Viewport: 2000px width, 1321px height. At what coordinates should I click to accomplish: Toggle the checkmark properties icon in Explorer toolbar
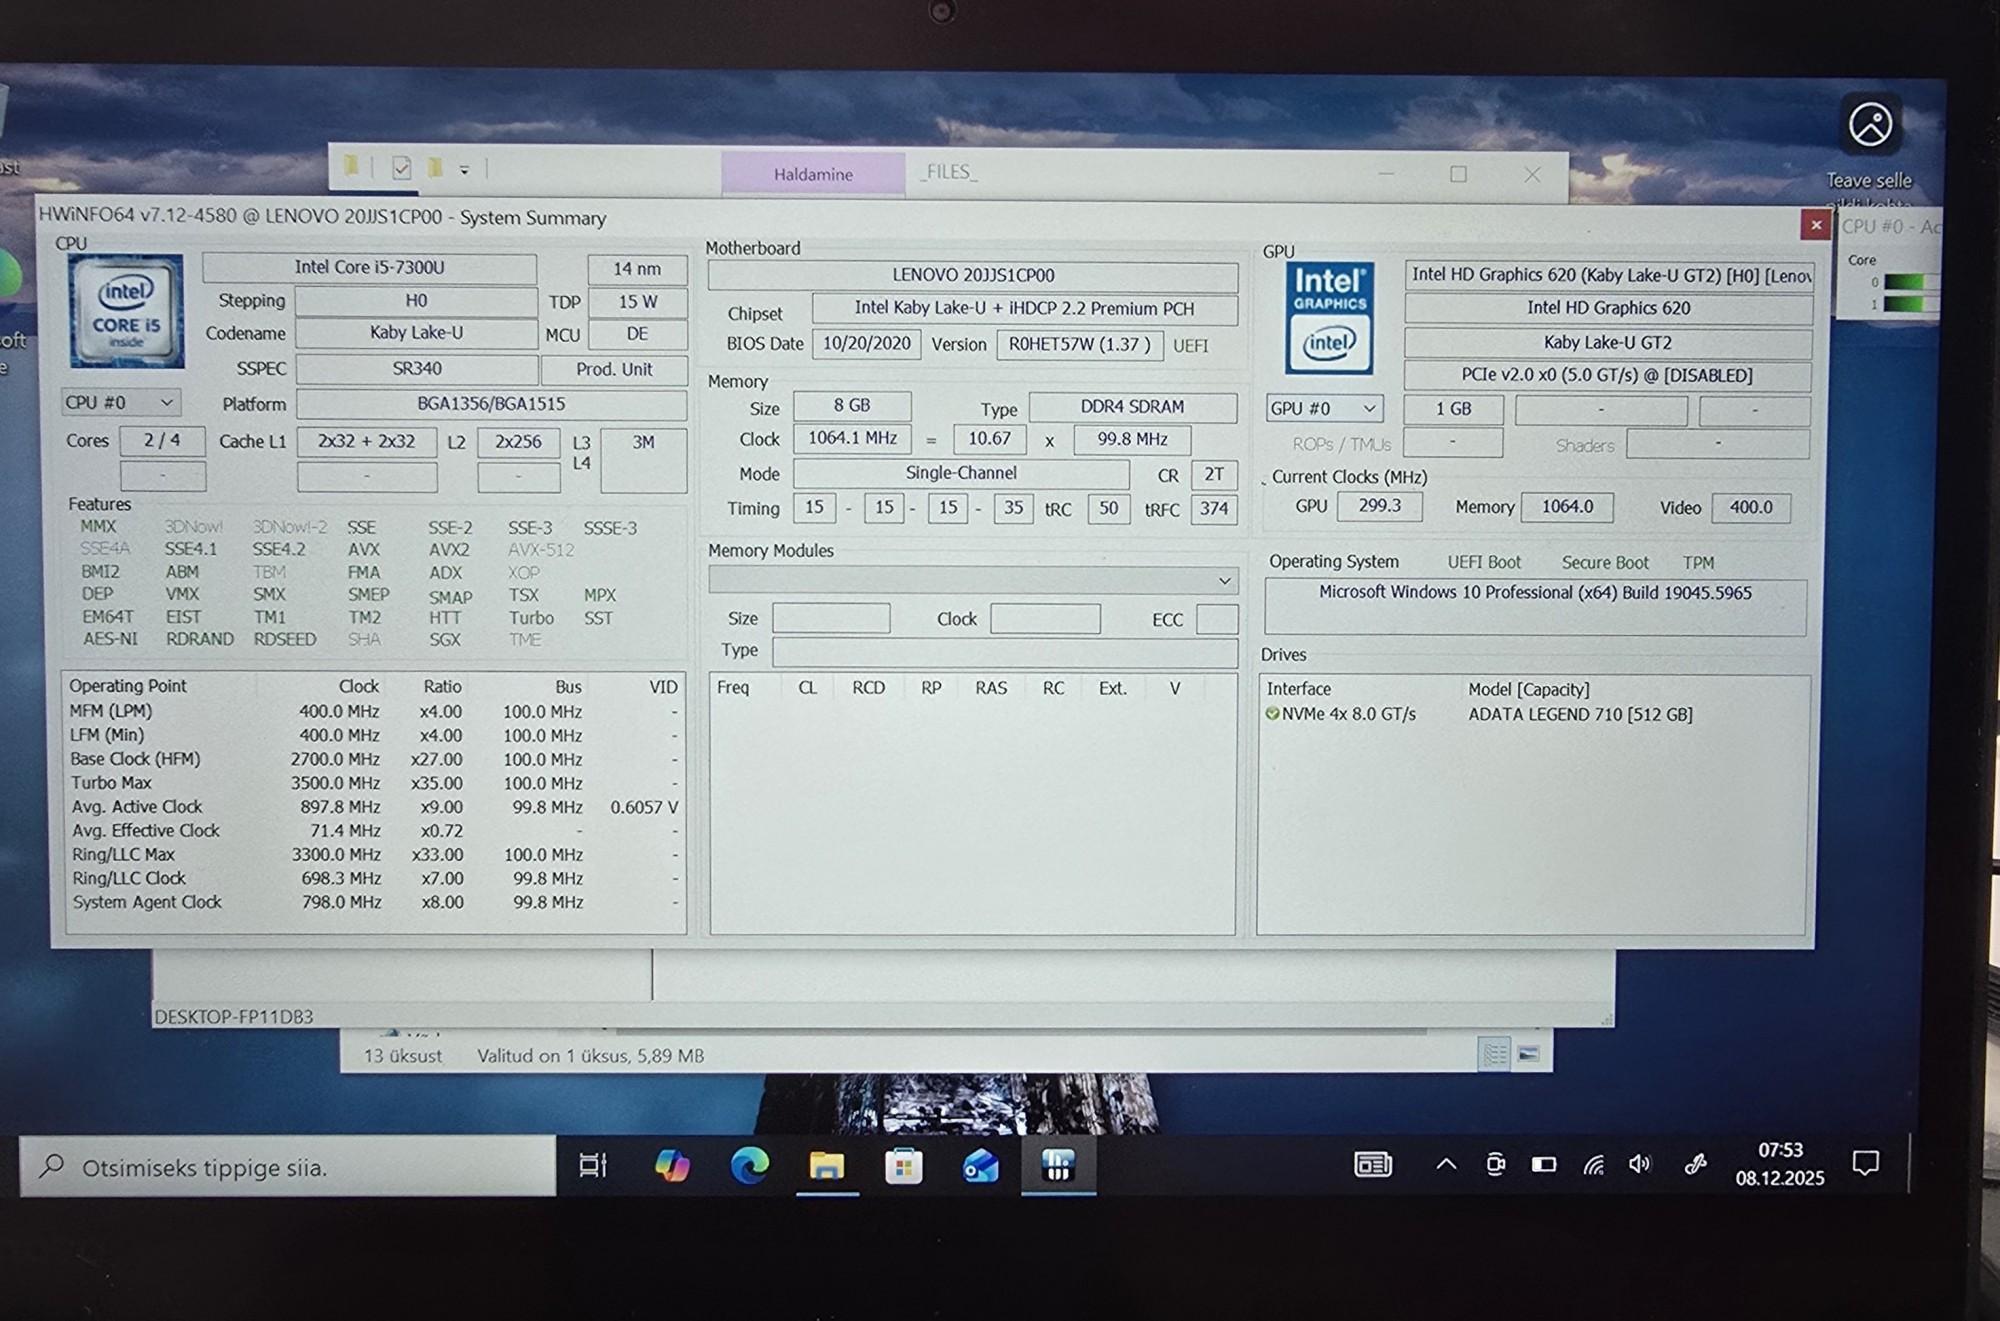pos(401,168)
